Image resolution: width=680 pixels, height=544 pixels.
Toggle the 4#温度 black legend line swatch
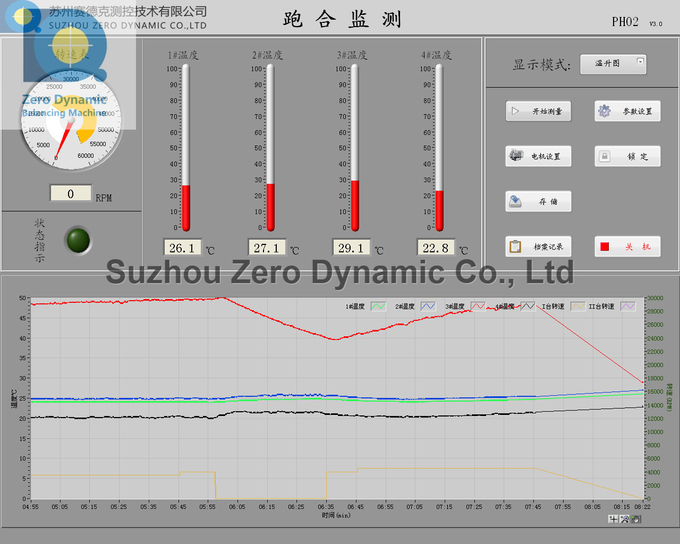click(526, 307)
